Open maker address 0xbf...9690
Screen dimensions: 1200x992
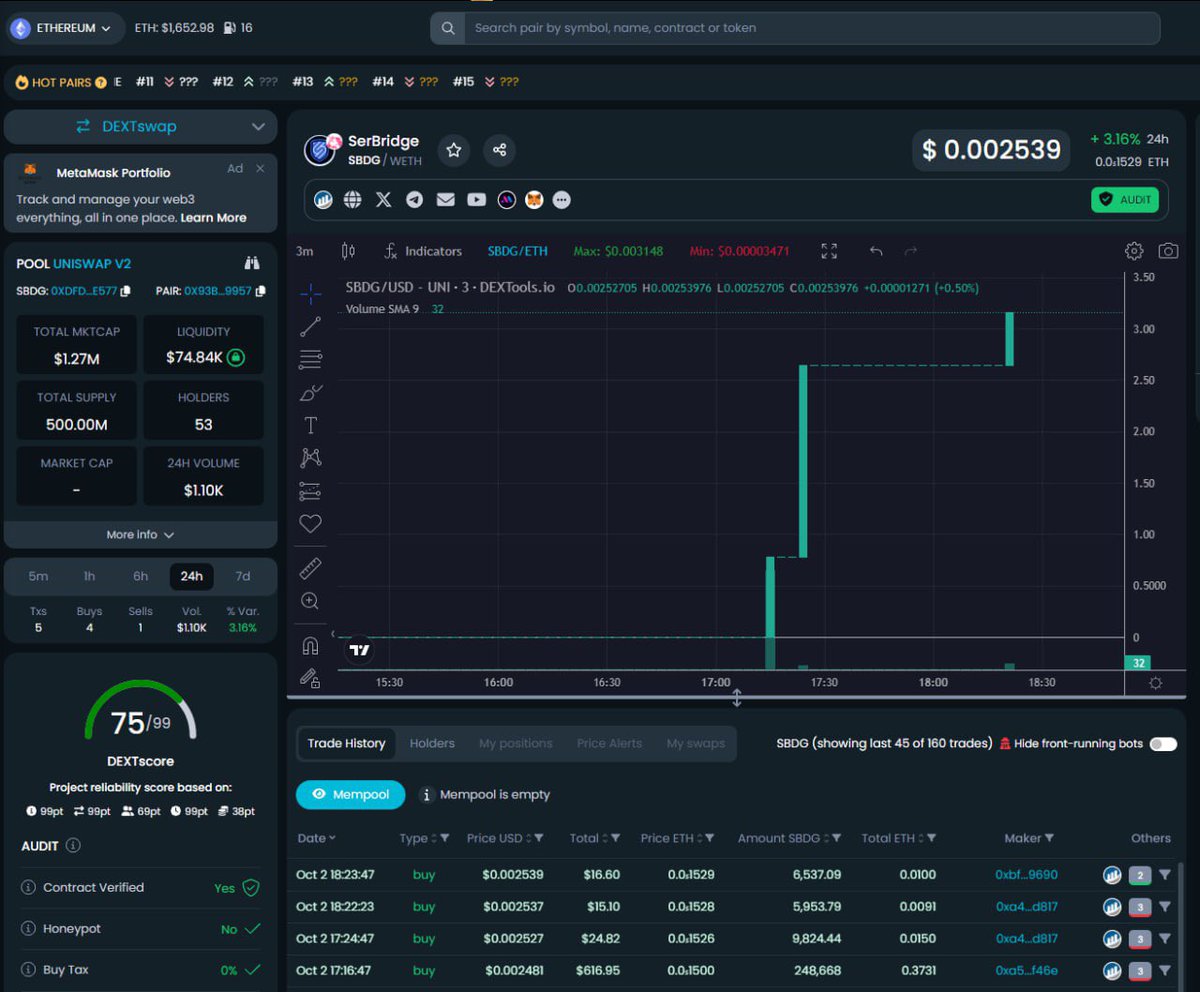coord(1026,875)
